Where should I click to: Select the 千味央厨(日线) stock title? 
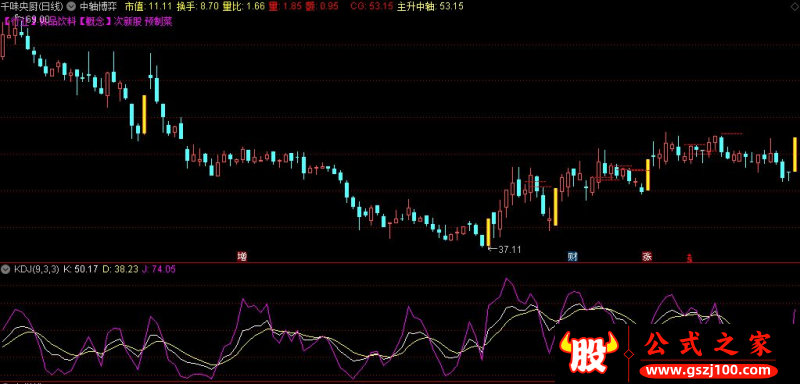32,7
